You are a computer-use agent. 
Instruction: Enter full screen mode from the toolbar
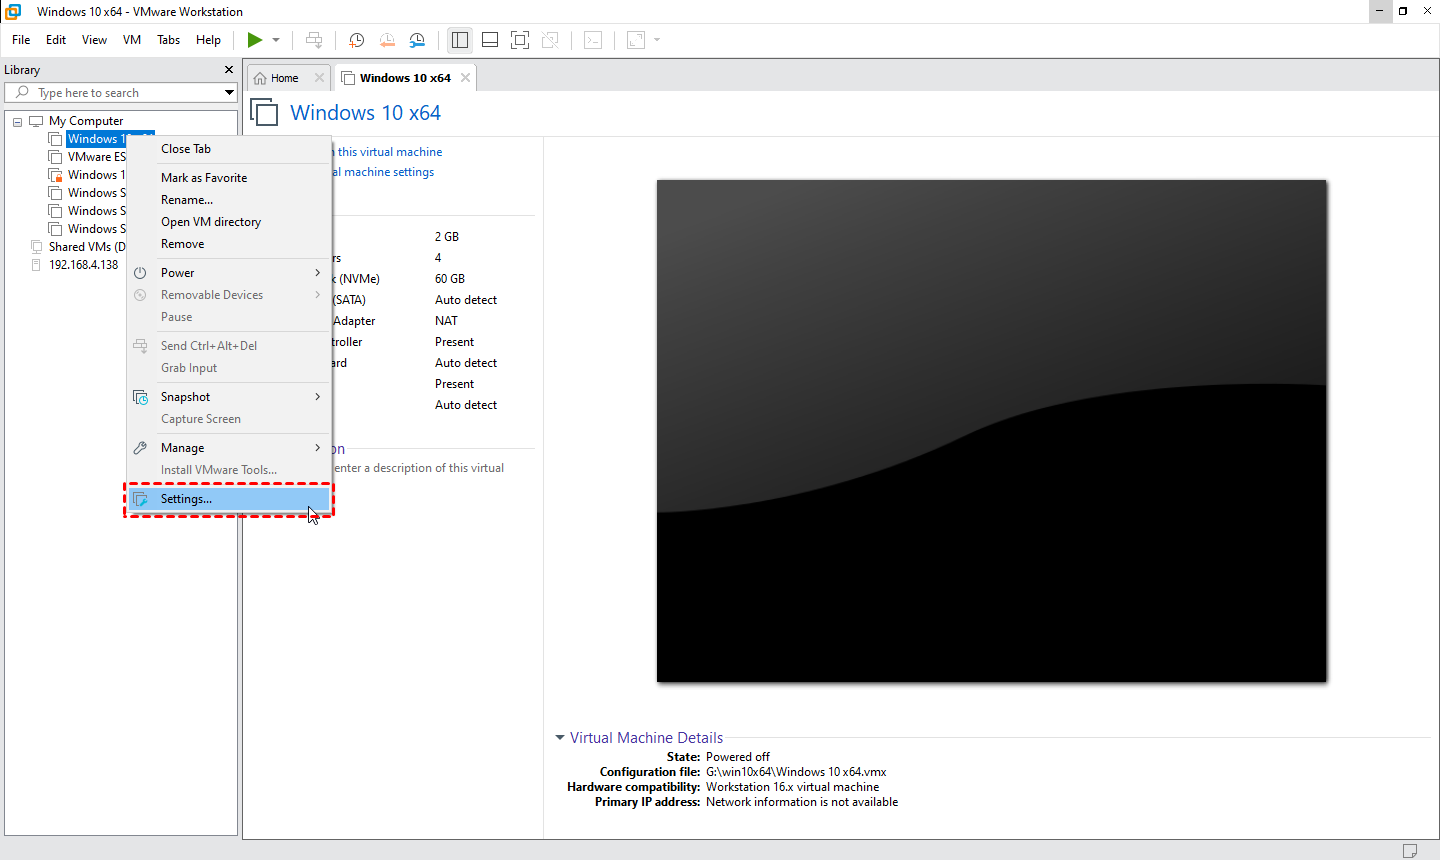520,40
